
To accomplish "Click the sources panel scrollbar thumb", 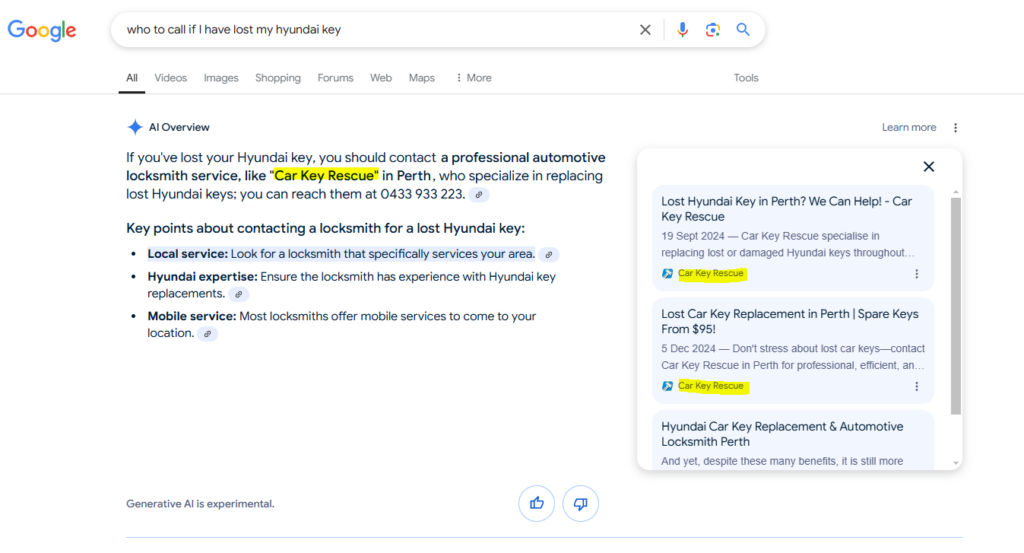I will 956,306.
